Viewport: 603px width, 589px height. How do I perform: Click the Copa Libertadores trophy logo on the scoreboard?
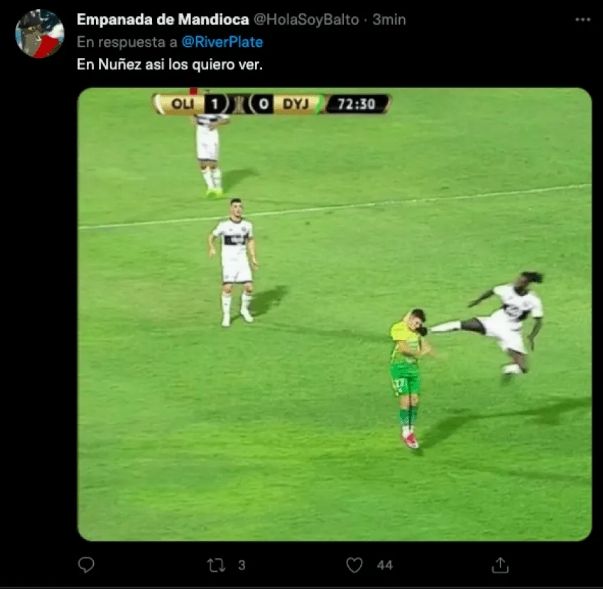[x=240, y=104]
